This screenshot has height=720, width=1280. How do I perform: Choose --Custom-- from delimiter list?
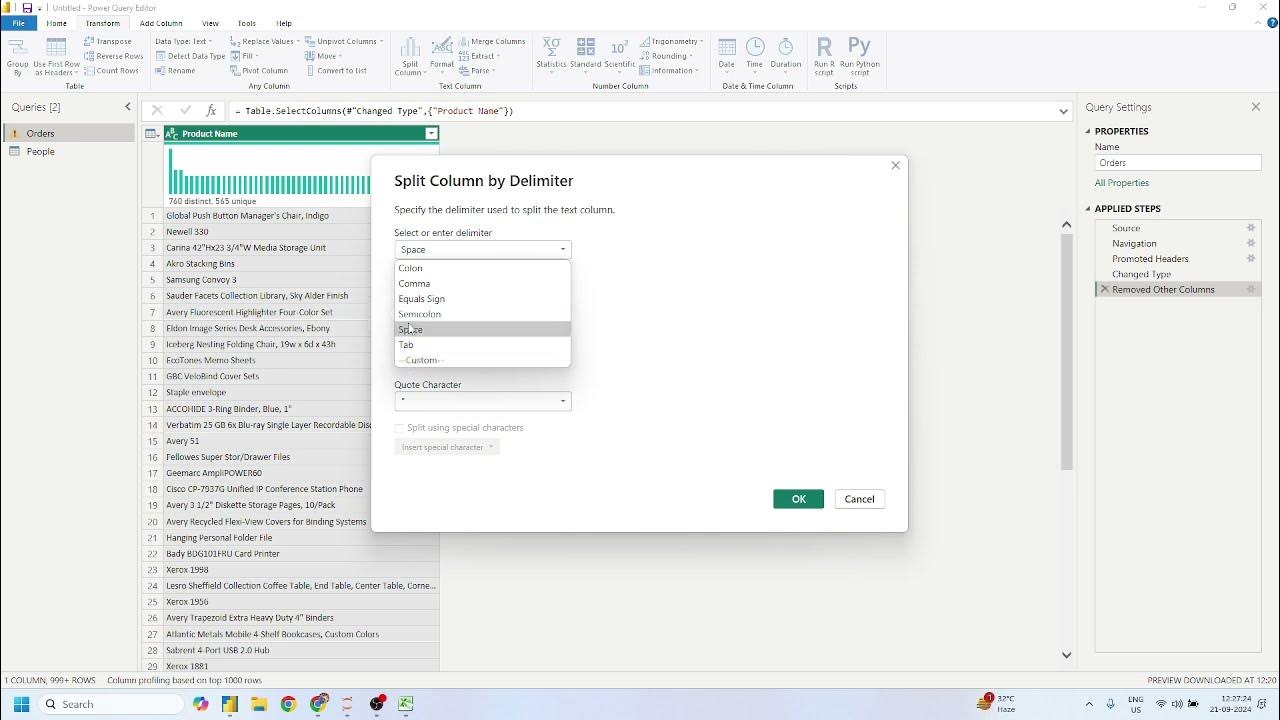[x=483, y=360]
